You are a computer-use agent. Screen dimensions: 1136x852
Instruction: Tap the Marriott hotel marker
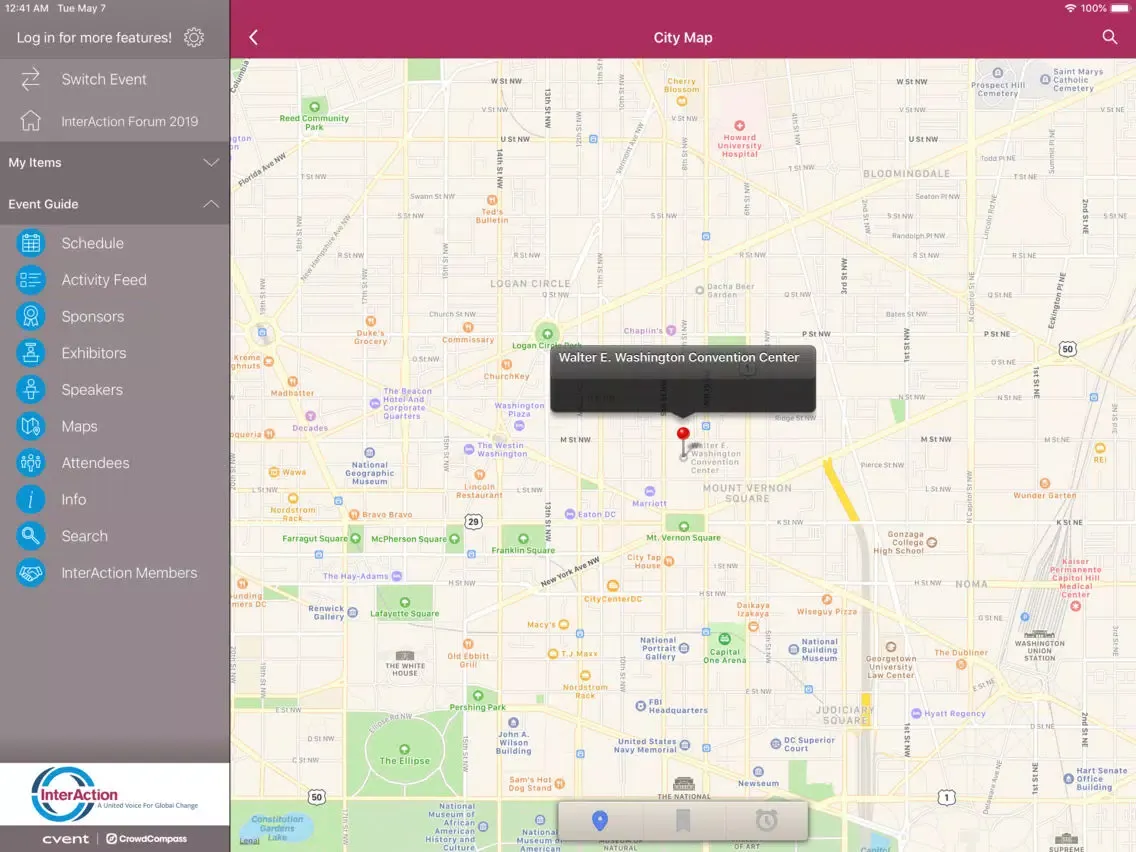click(649, 491)
